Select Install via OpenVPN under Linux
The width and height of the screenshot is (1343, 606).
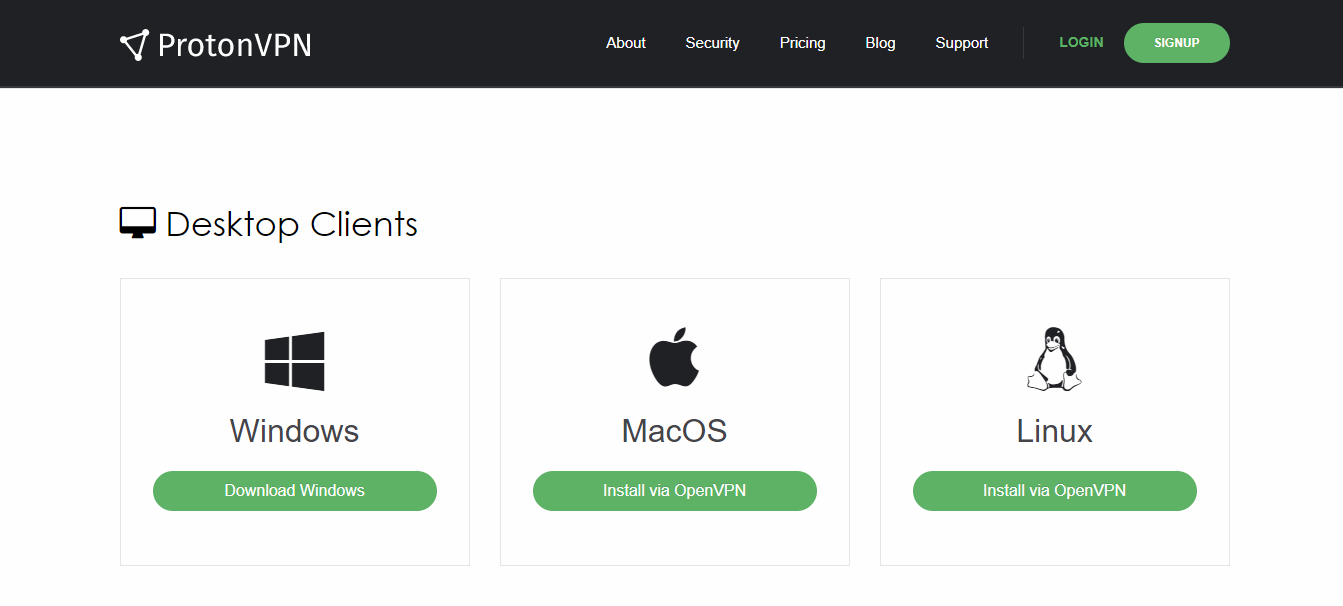pyautogui.click(x=1055, y=491)
